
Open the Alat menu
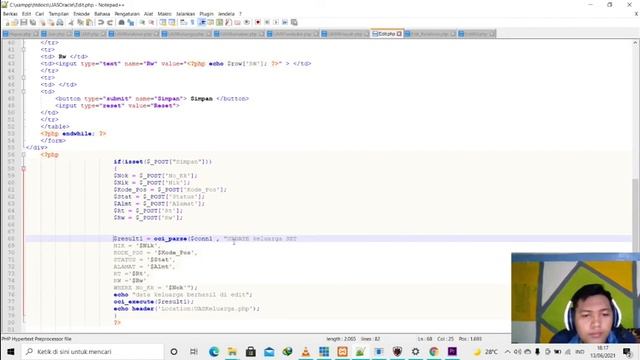(149, 14)
